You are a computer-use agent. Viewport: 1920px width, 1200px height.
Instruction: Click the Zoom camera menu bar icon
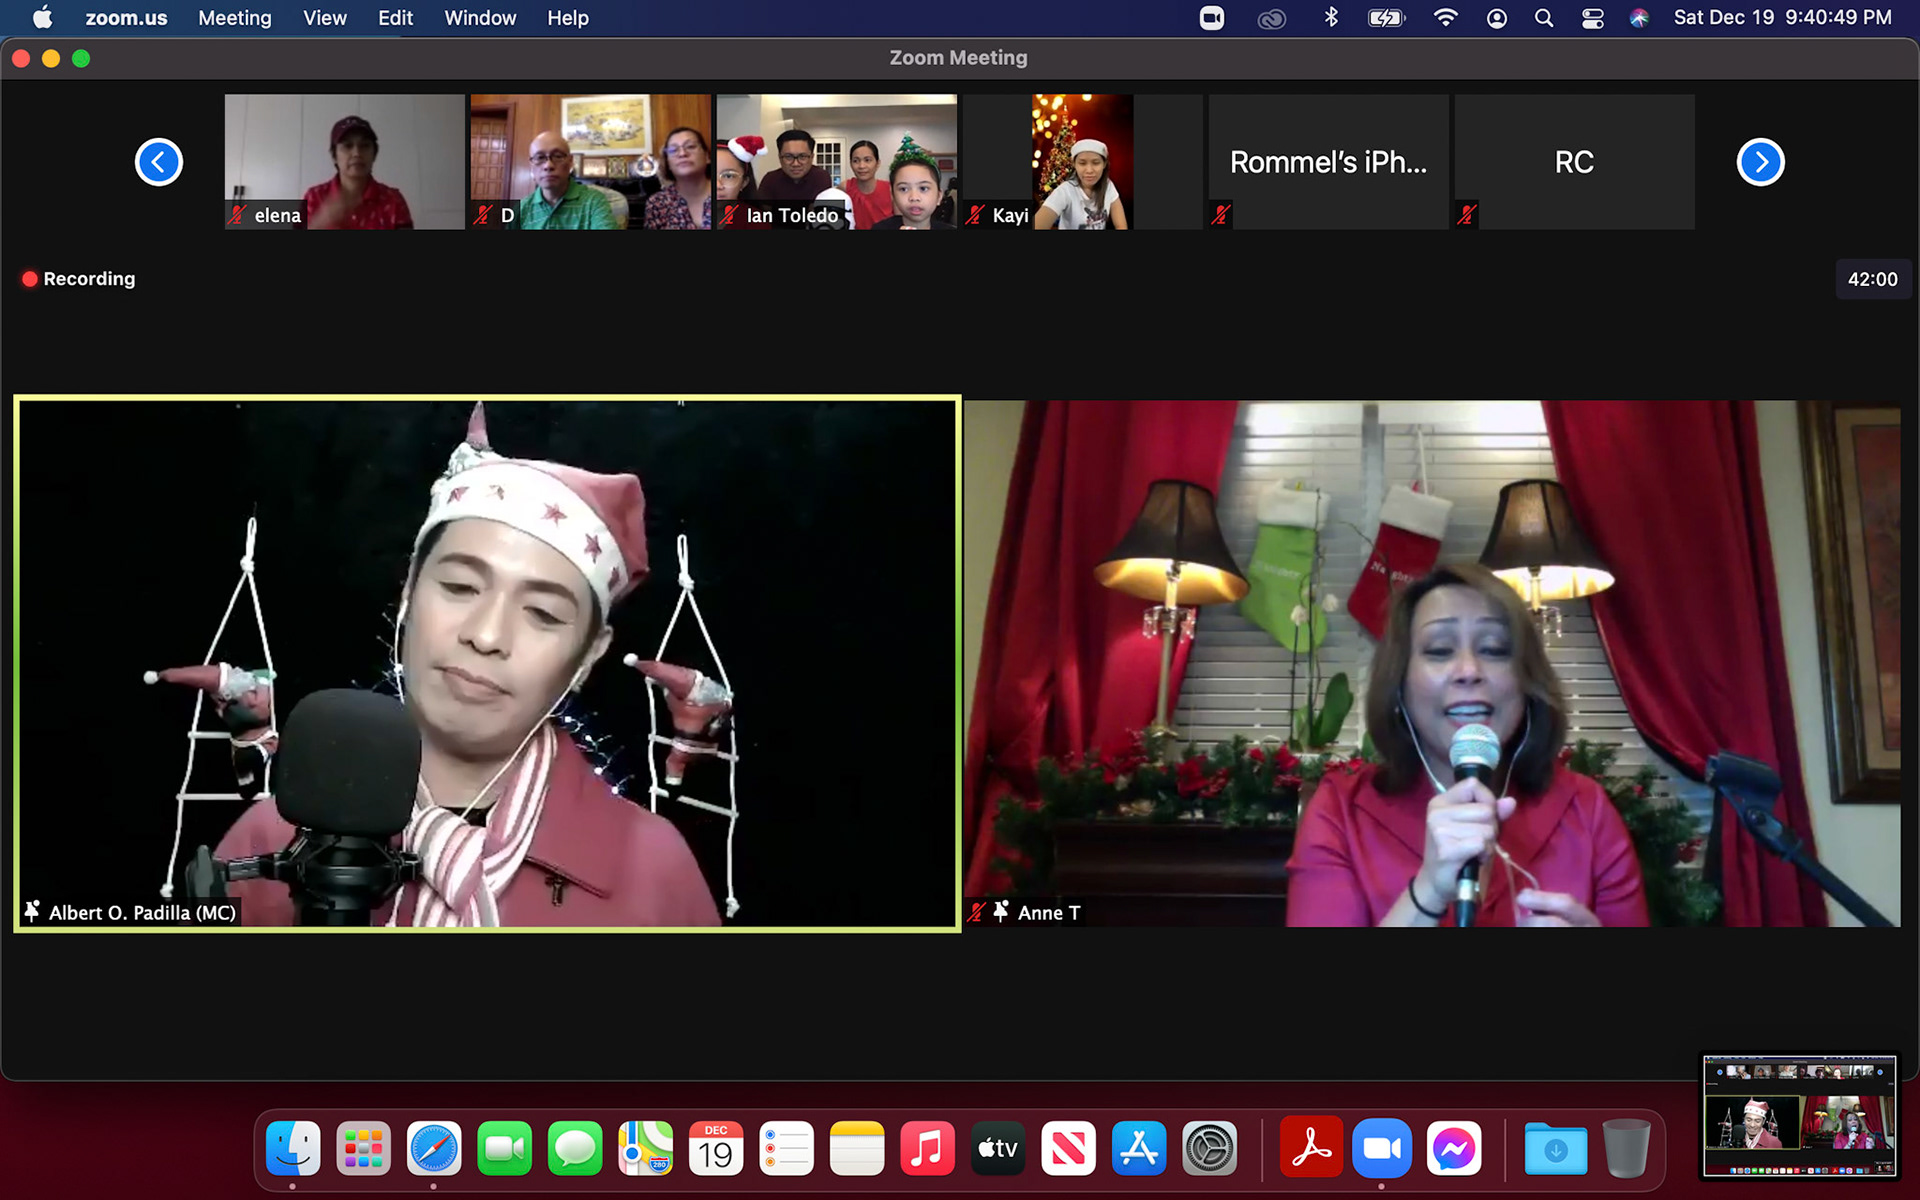[1211, 18]
